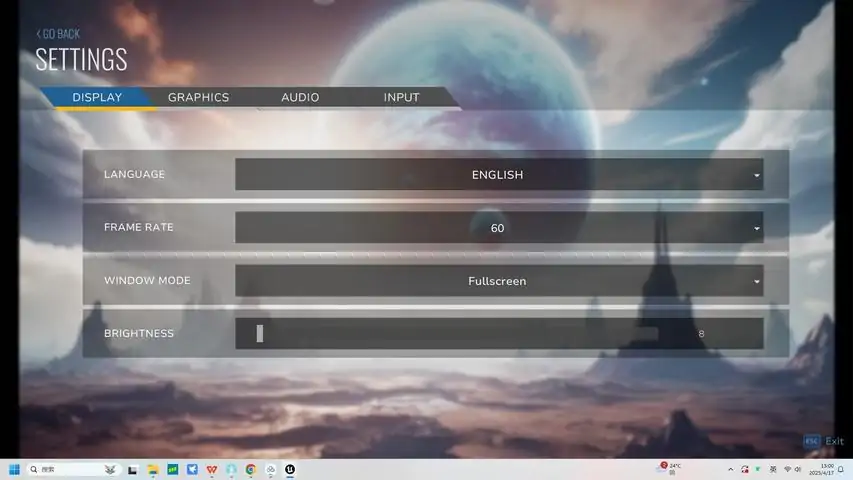Screen dimensions: 853x480
Task: Switch to the Graphics tab
Action: pyautogui.click(x=198, y=98)
